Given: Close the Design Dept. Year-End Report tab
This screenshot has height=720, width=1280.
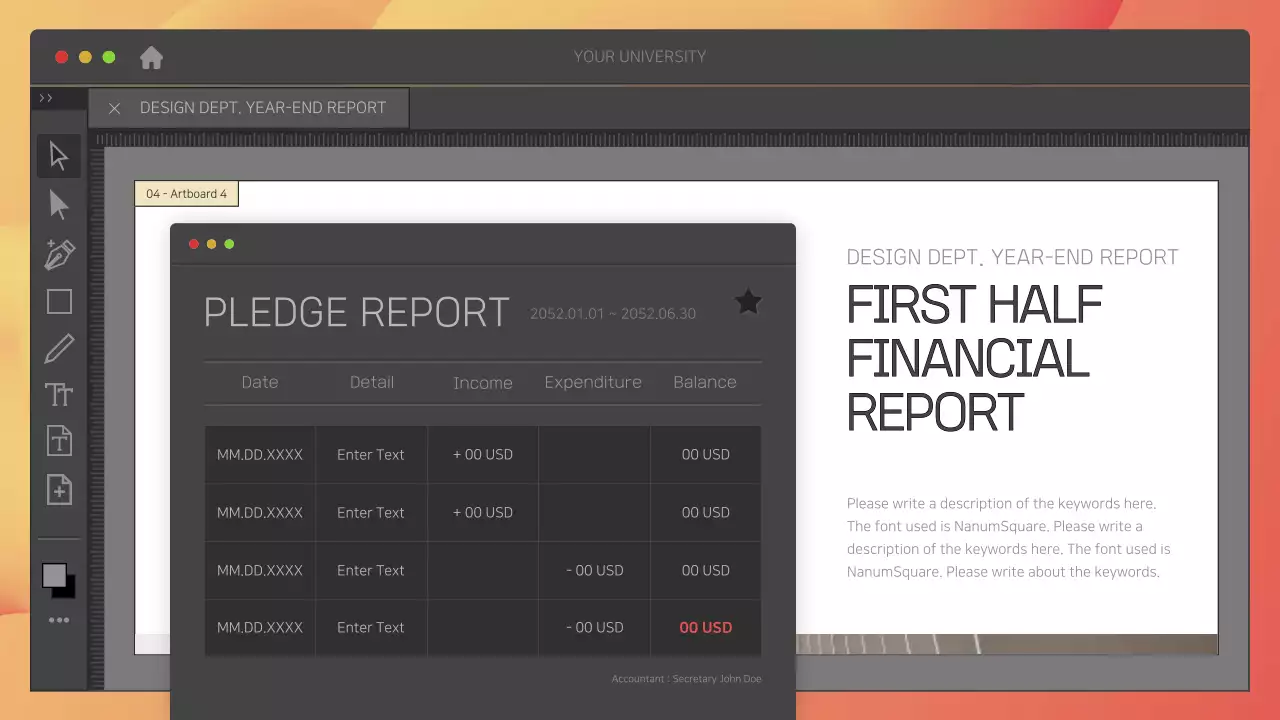Looking at the screenshot, I should point(114,108).
